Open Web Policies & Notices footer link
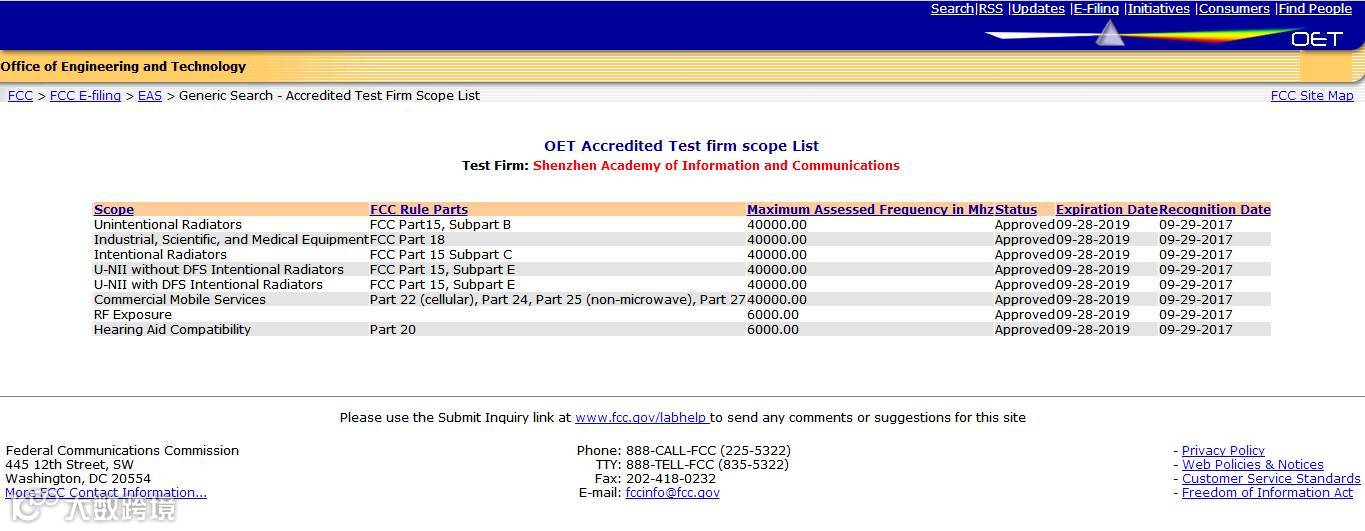 pos(1253,465)
